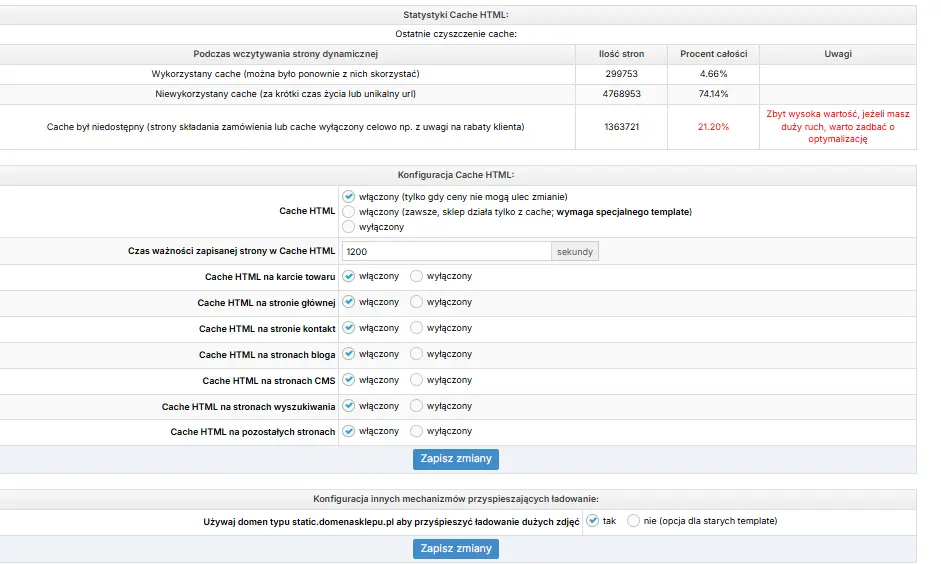Image resolution: width=941 pixels, height=564 pixels.
Task: Enable Cache HTML na stronie kontakt
Action: [349, 328]
